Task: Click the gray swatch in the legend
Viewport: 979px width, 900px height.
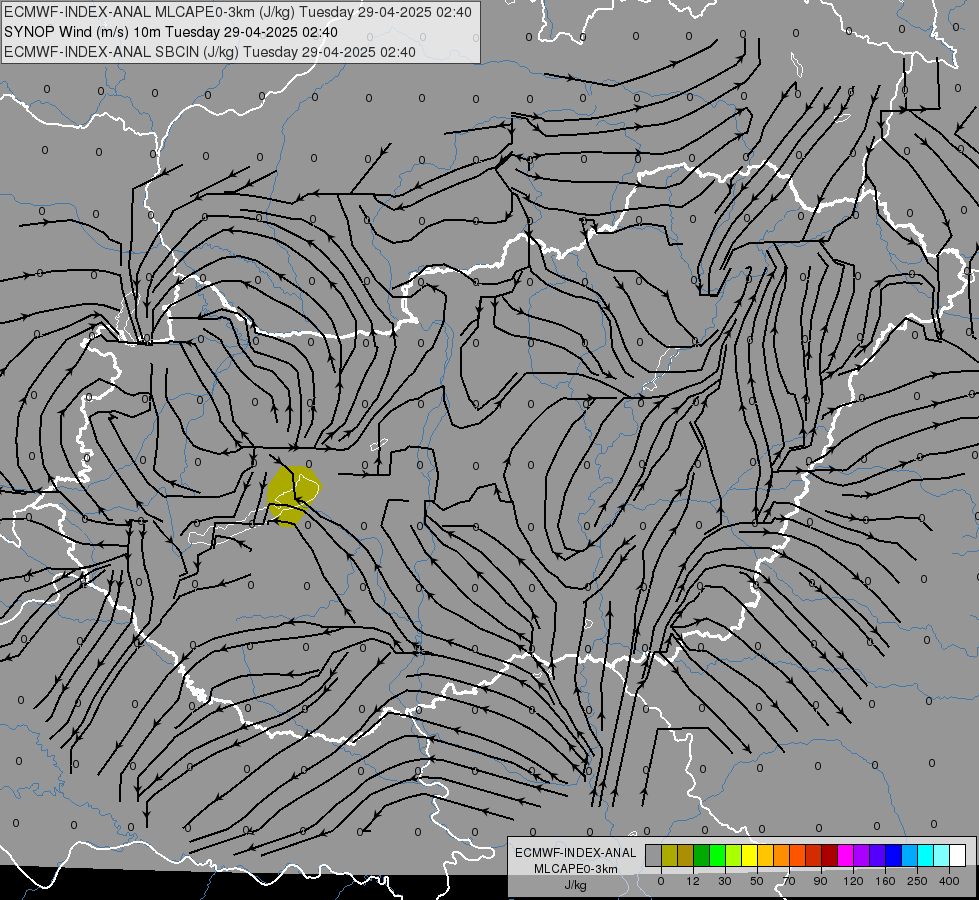Action: pyautogui.click(x=654, y=855)
